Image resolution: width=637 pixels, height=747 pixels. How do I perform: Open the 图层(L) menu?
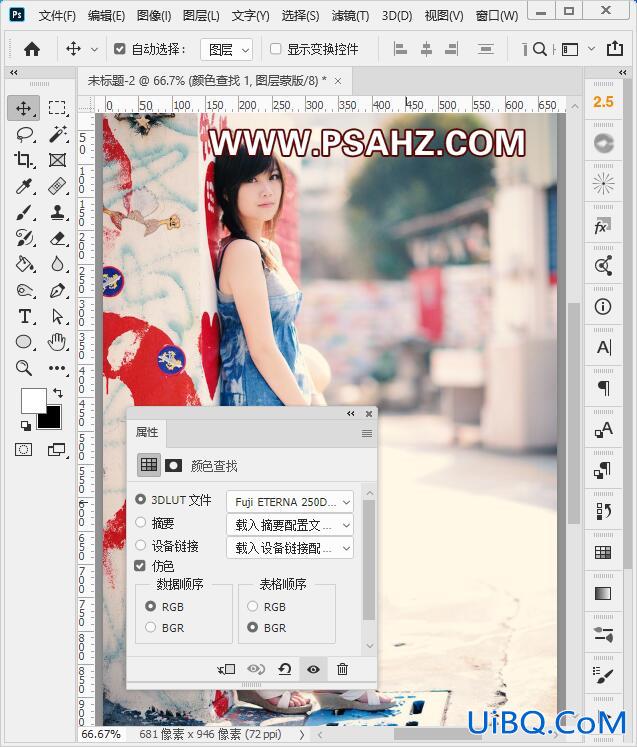[x=201, y=16]
